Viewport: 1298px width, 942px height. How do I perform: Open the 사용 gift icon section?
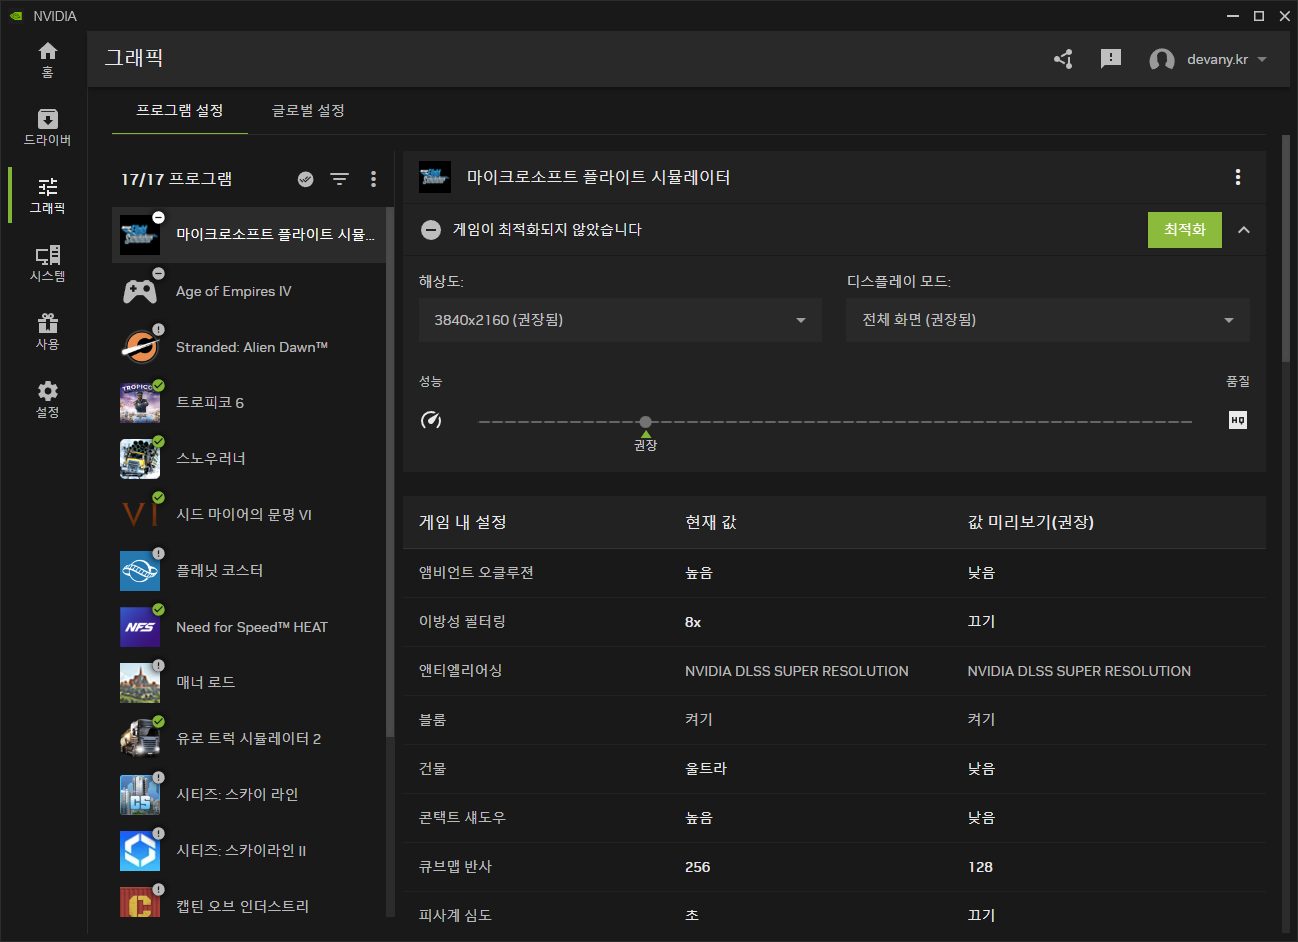[47, 331]
